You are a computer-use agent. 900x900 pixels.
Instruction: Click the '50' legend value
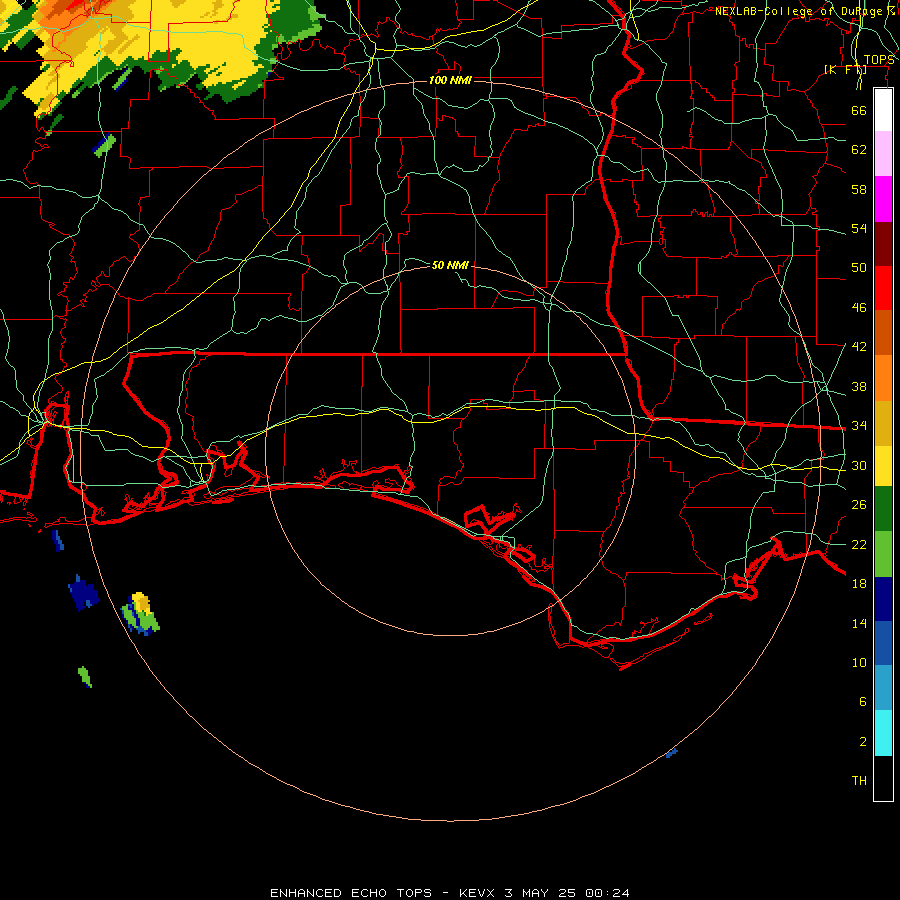click(x=859, y=267)
